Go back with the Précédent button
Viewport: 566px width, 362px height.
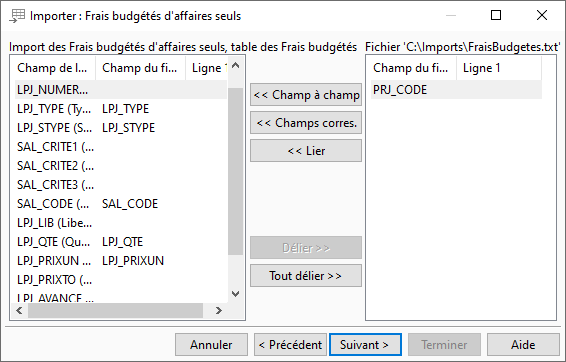(x=290, y=345)
